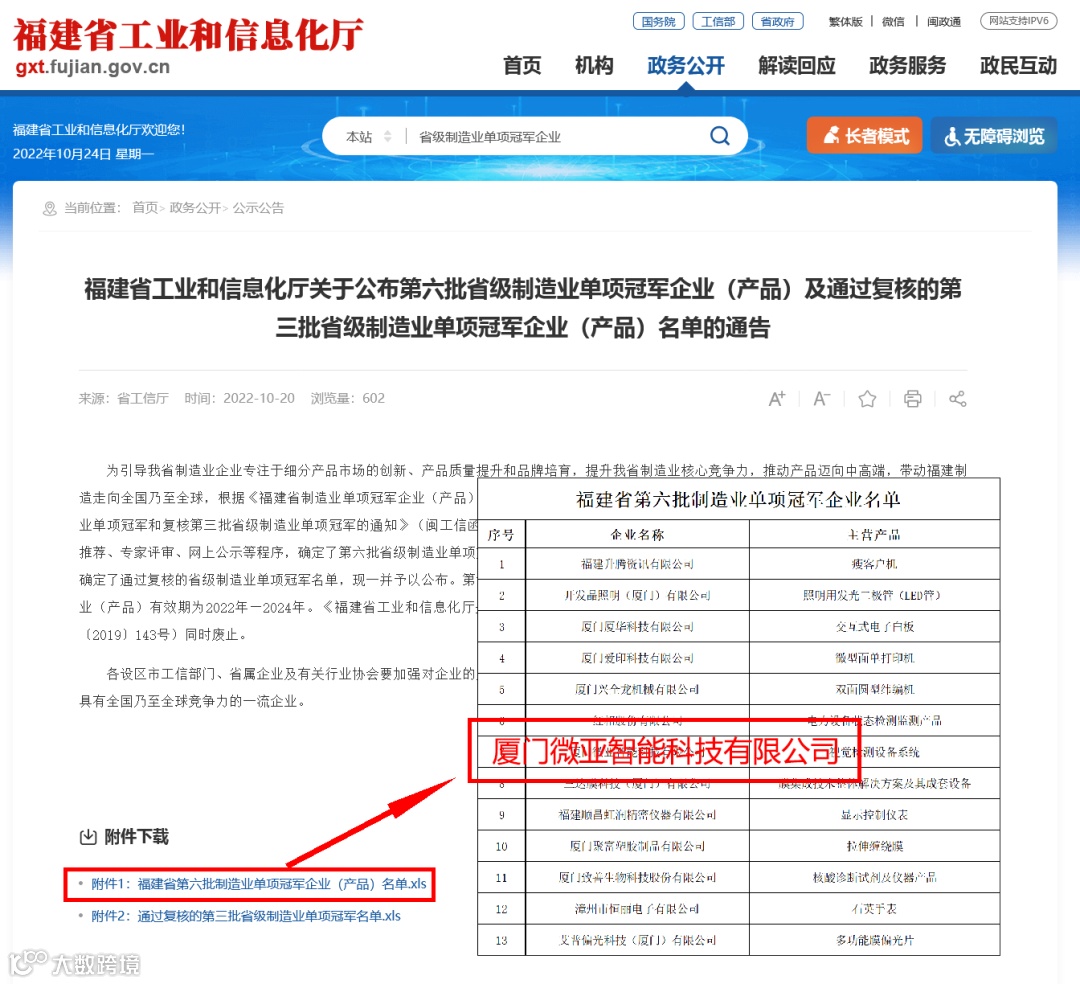Enable 长者模式 elder mode

pos(864,135)
